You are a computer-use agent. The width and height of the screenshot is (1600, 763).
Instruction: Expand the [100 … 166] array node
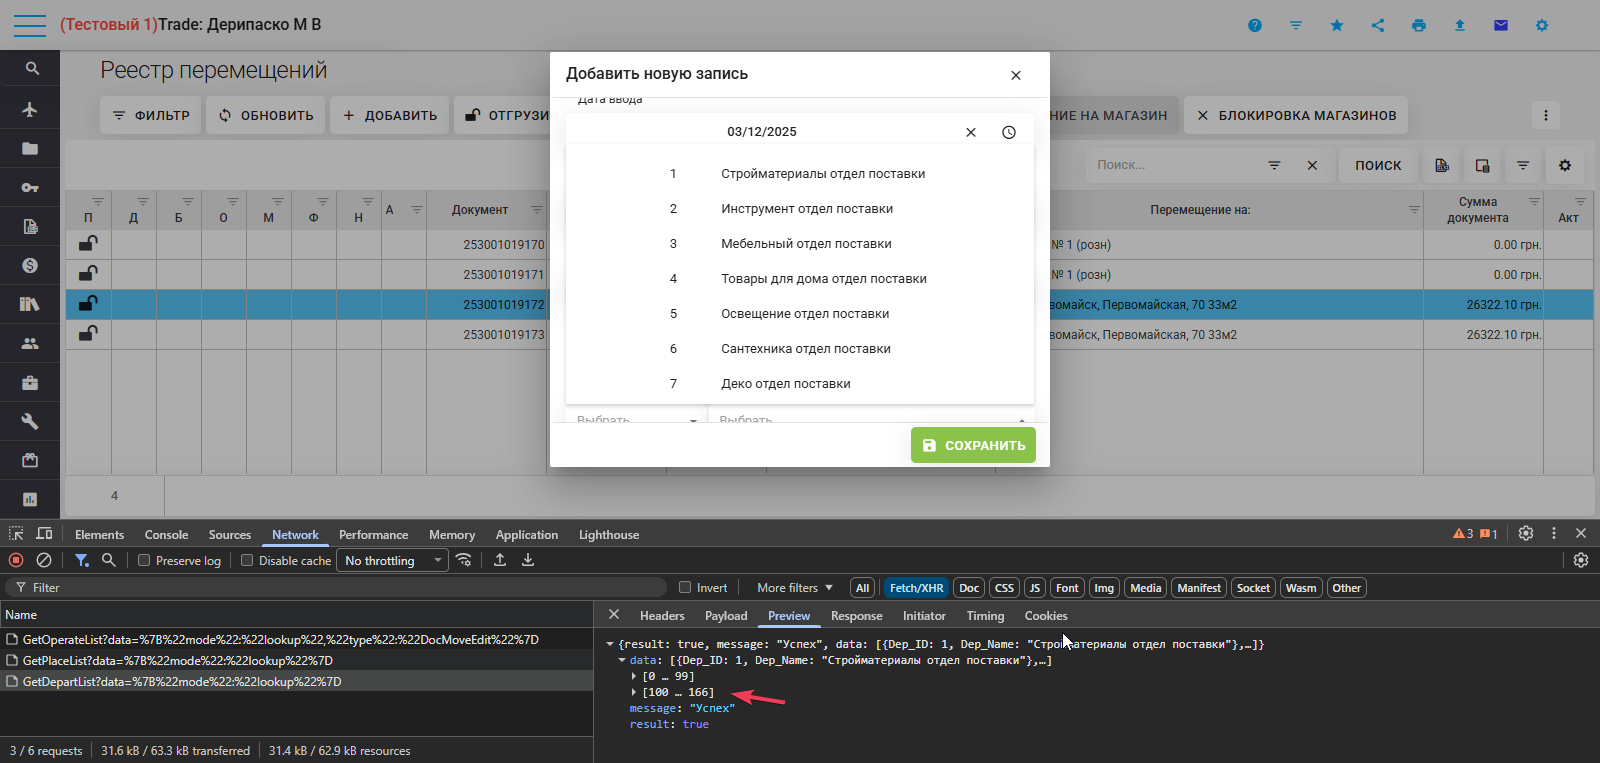pos(634,692)
